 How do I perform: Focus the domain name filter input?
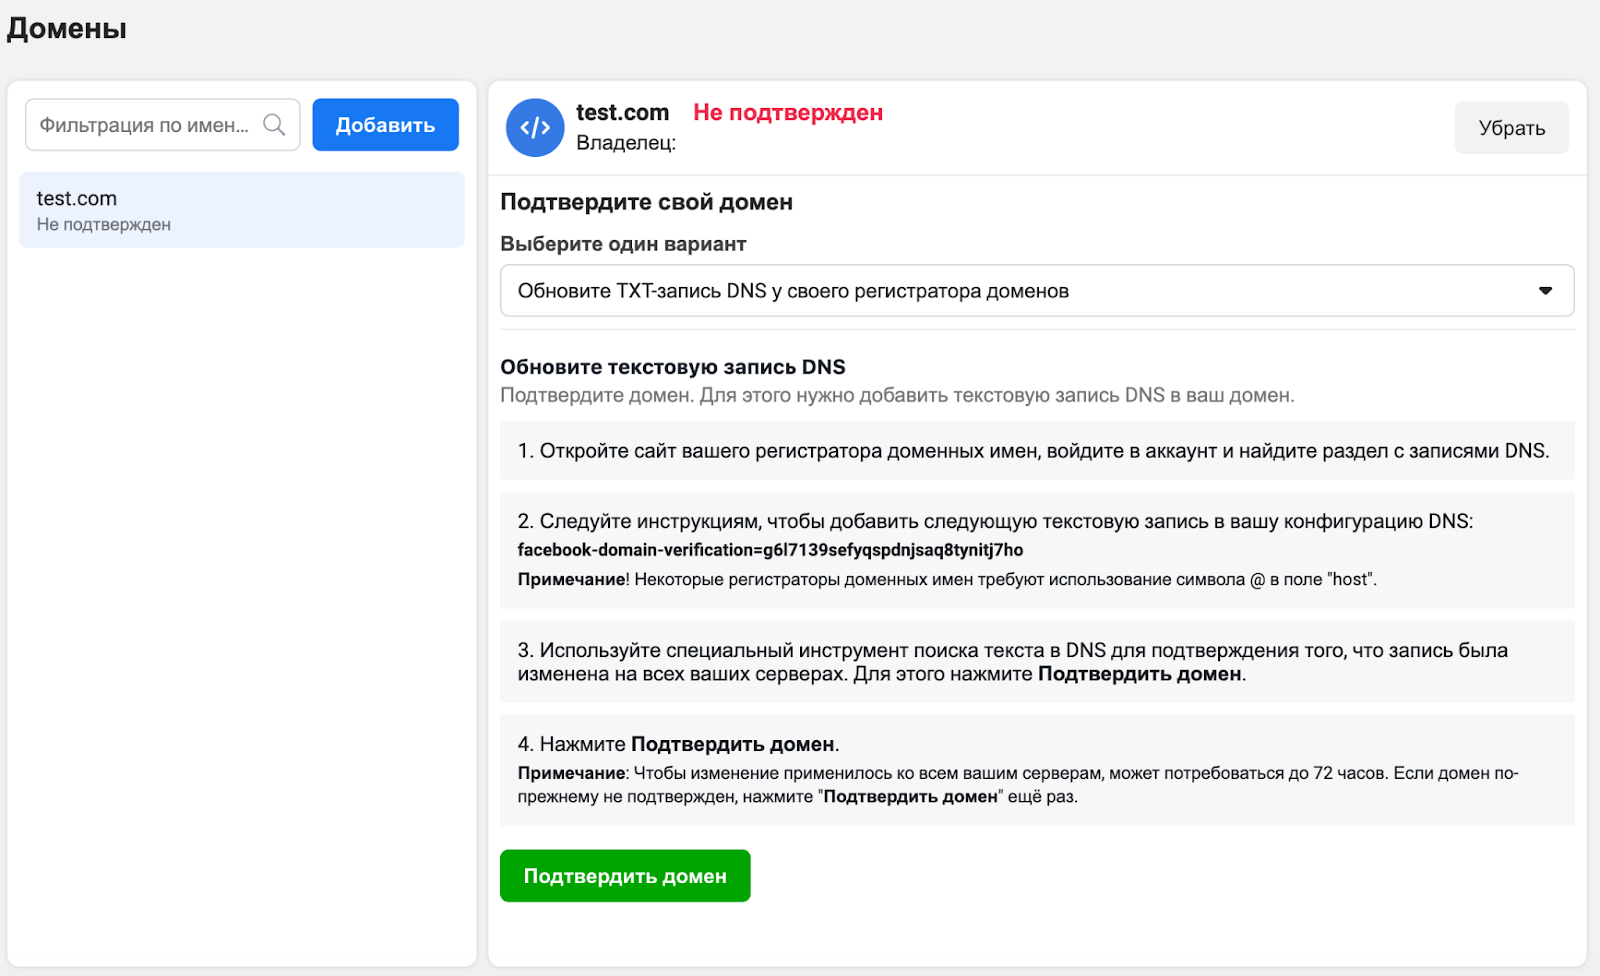point(145,125)
